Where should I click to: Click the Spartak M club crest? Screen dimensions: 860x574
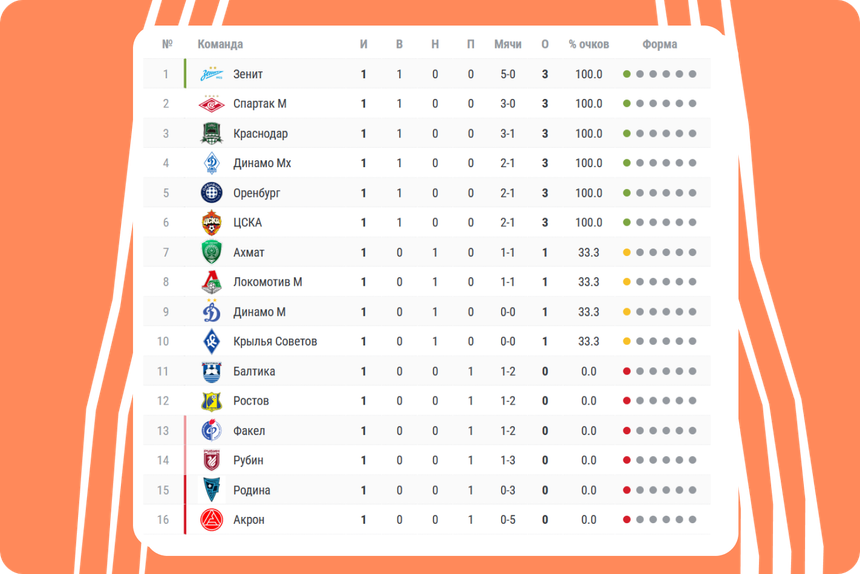[211, 104]
